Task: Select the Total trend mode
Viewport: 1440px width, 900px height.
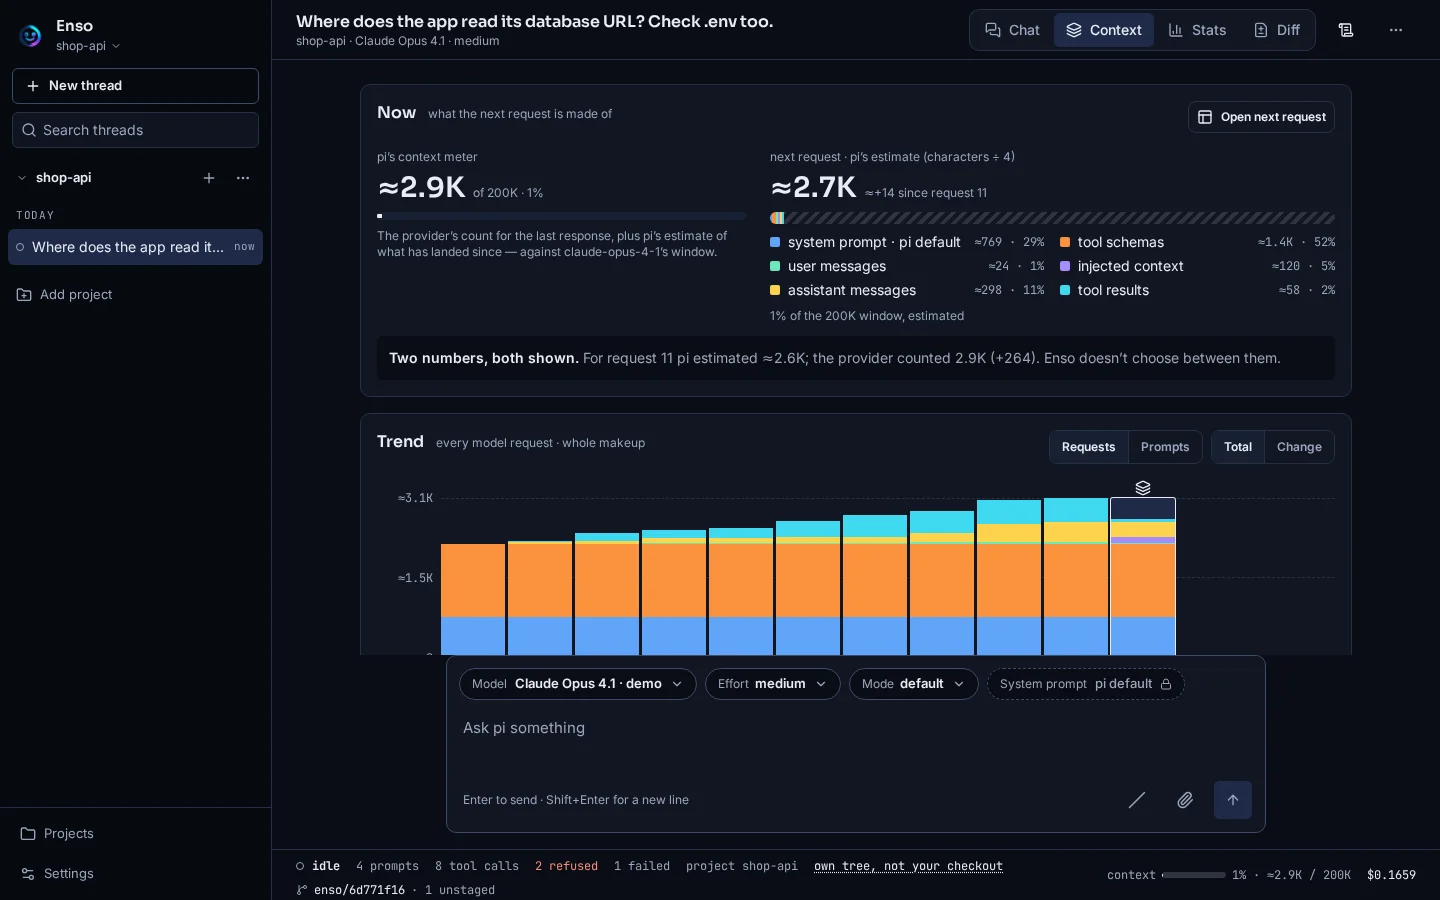Action: click(x=1238, y=447)
